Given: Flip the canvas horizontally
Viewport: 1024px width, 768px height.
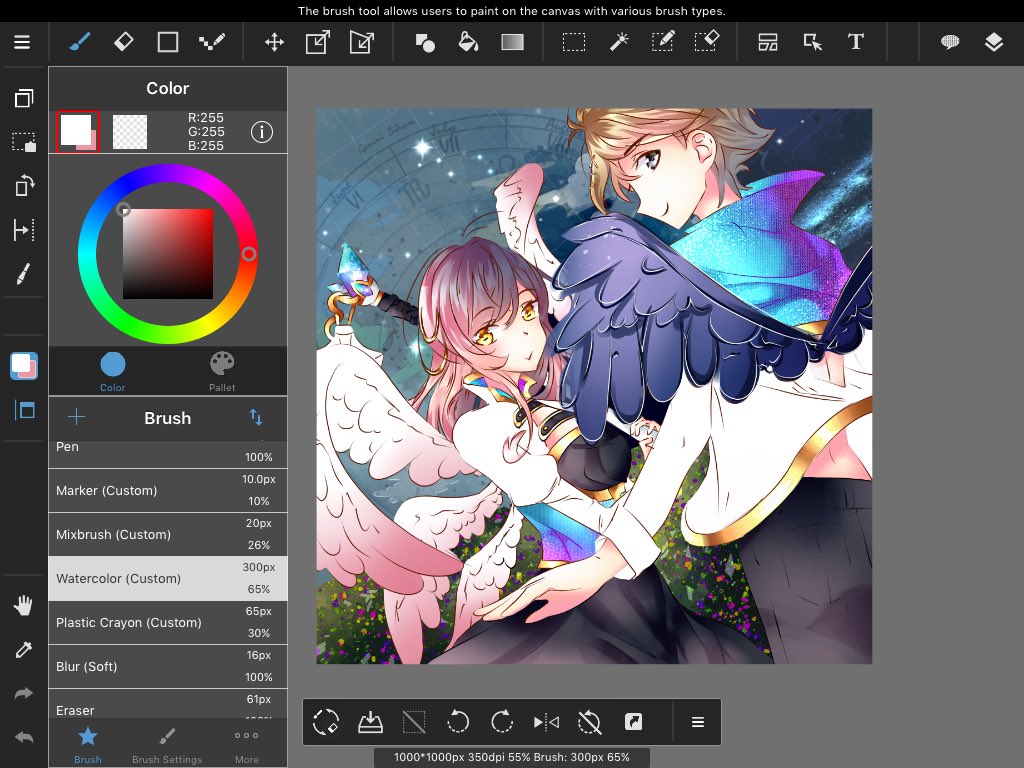Looking at the screenshot, I should 546,722.
